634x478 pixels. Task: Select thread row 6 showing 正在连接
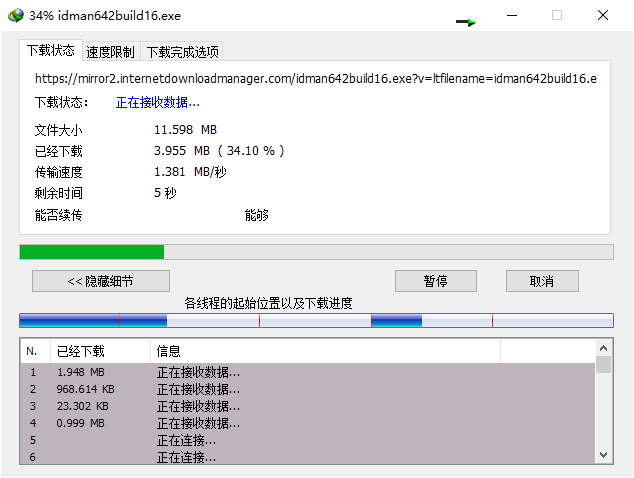click(x=308, y=457)
